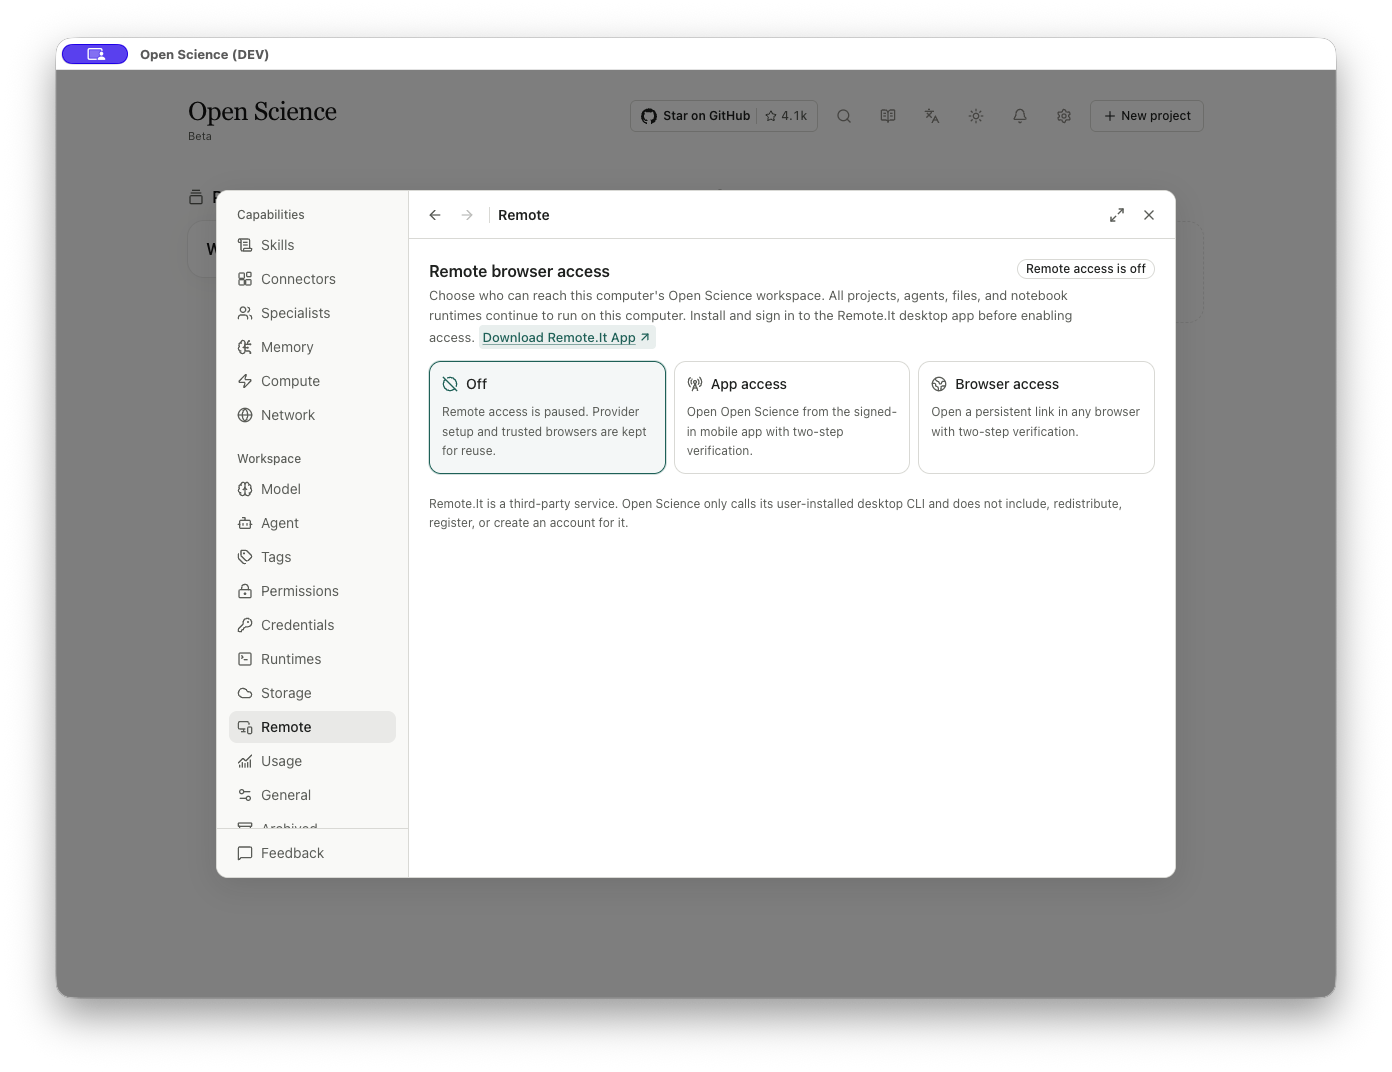
Task: Click the Open Science (DEV) window title
Action: pos(205,55)
